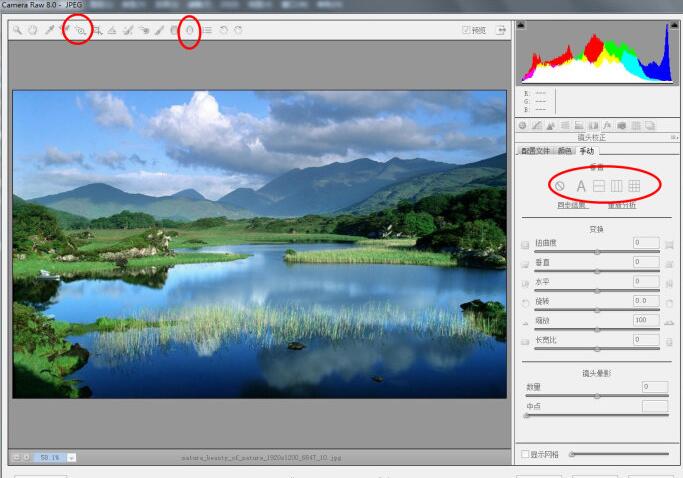Apply Auto Upright correction (A)
Image resolution: width=683 pixels, height=478 pixels.
(581, 186)
